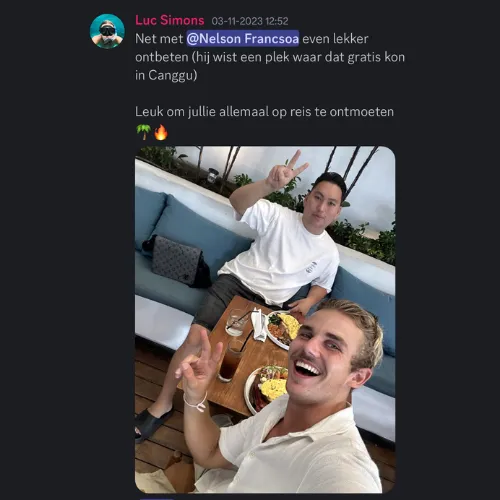Image resolution: width=500 pixels, height=500 pixels.
Task: Click the 'Leuk om jullie allemaal' text line
Action: [264, 112]
